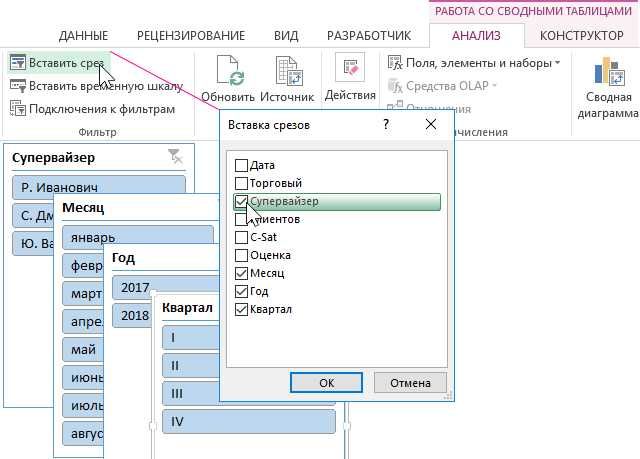Select Р. Иванович in Супервайзер slicer
The height and width of the screenshot is (459, 640).
(99, 187)
